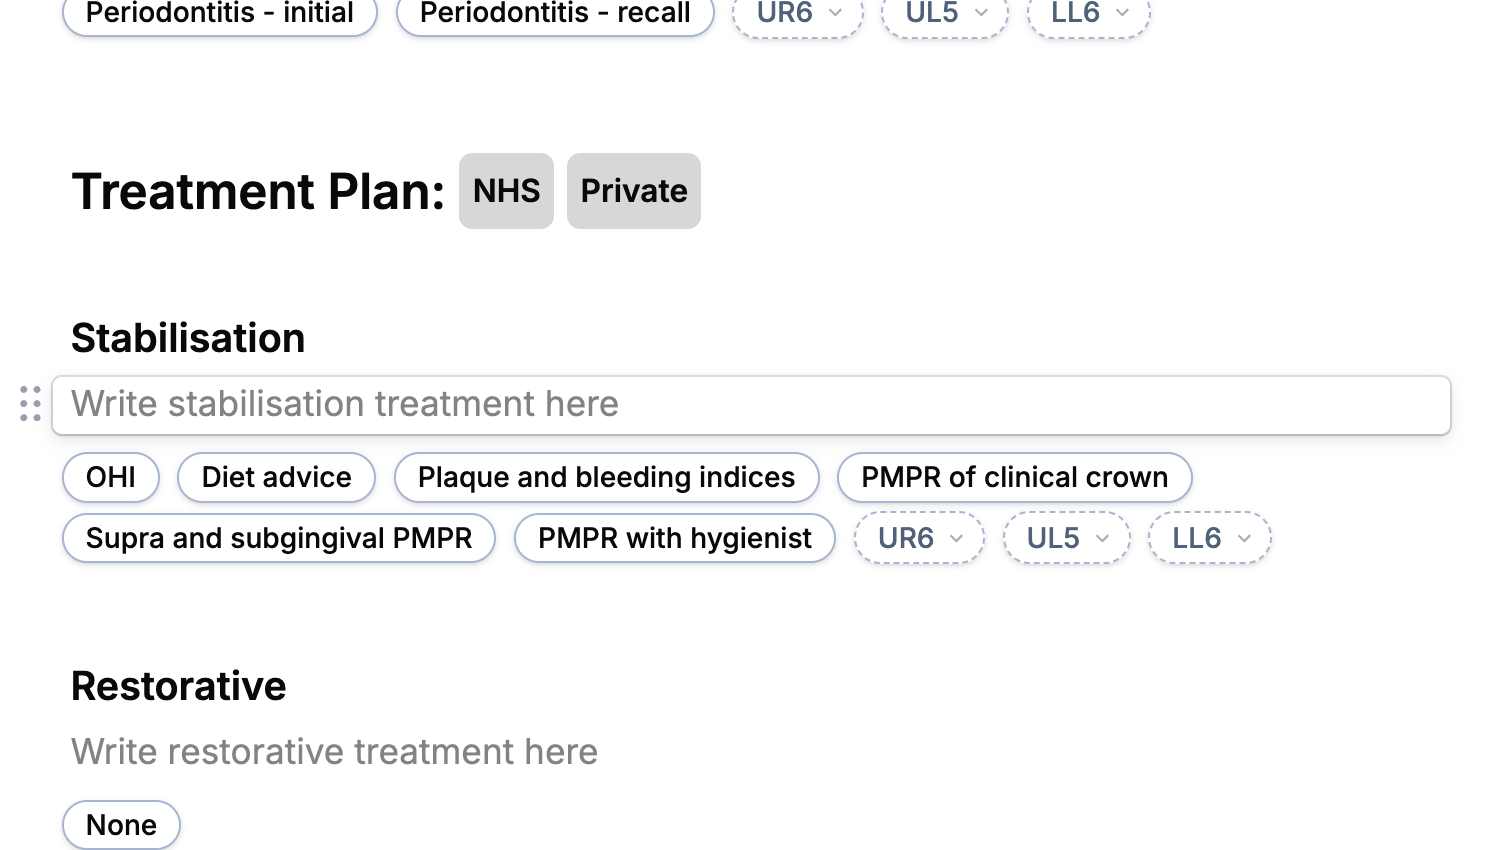Open the top UR6 tooth dropdown
1492x850 pixels.
click(798, 14)
